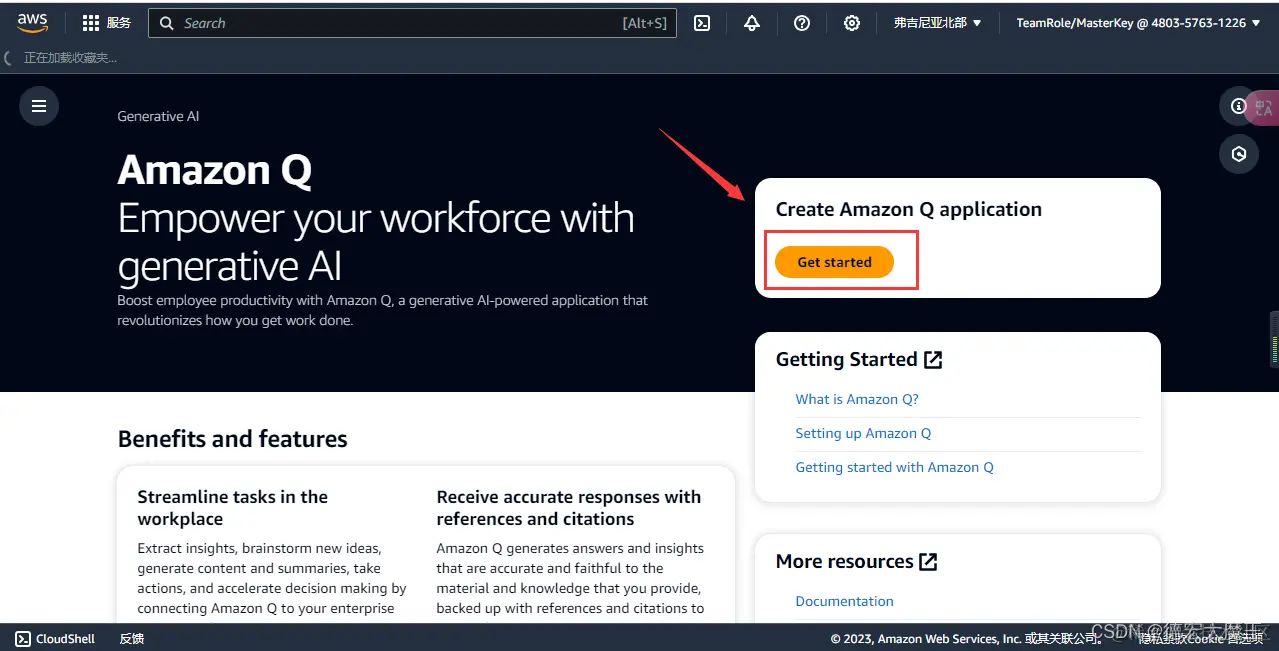Open the settings gear icon

click(852, 23)
